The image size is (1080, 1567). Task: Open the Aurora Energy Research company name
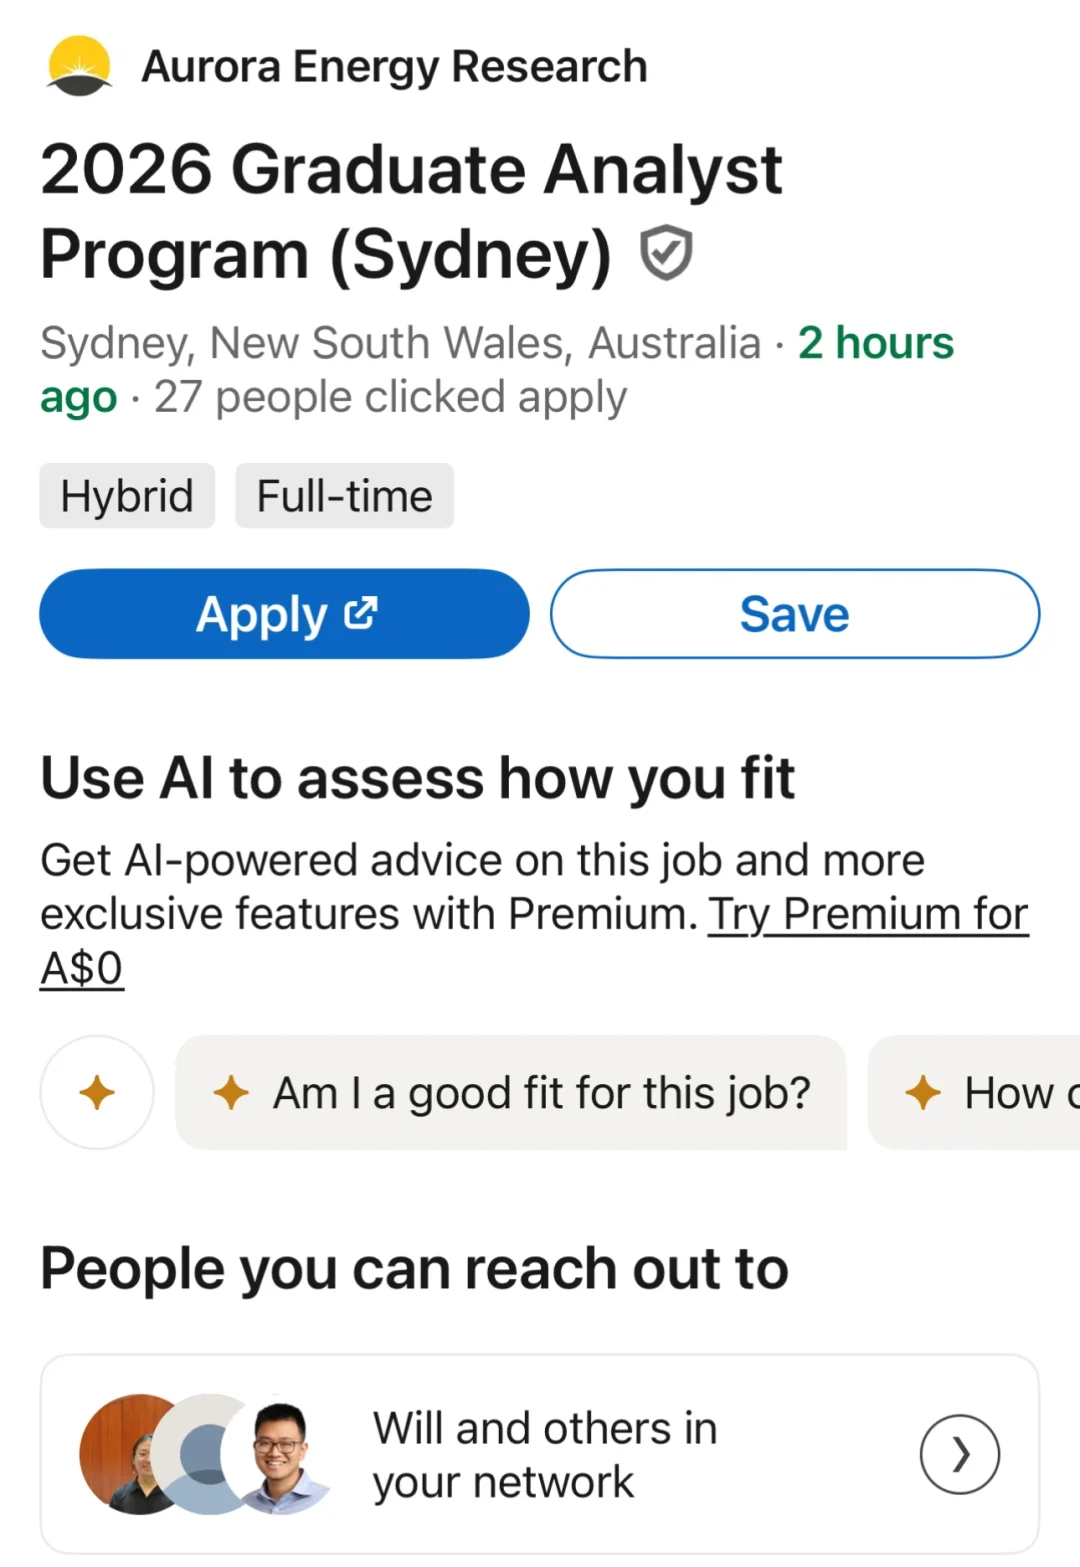tap(394, 67)
